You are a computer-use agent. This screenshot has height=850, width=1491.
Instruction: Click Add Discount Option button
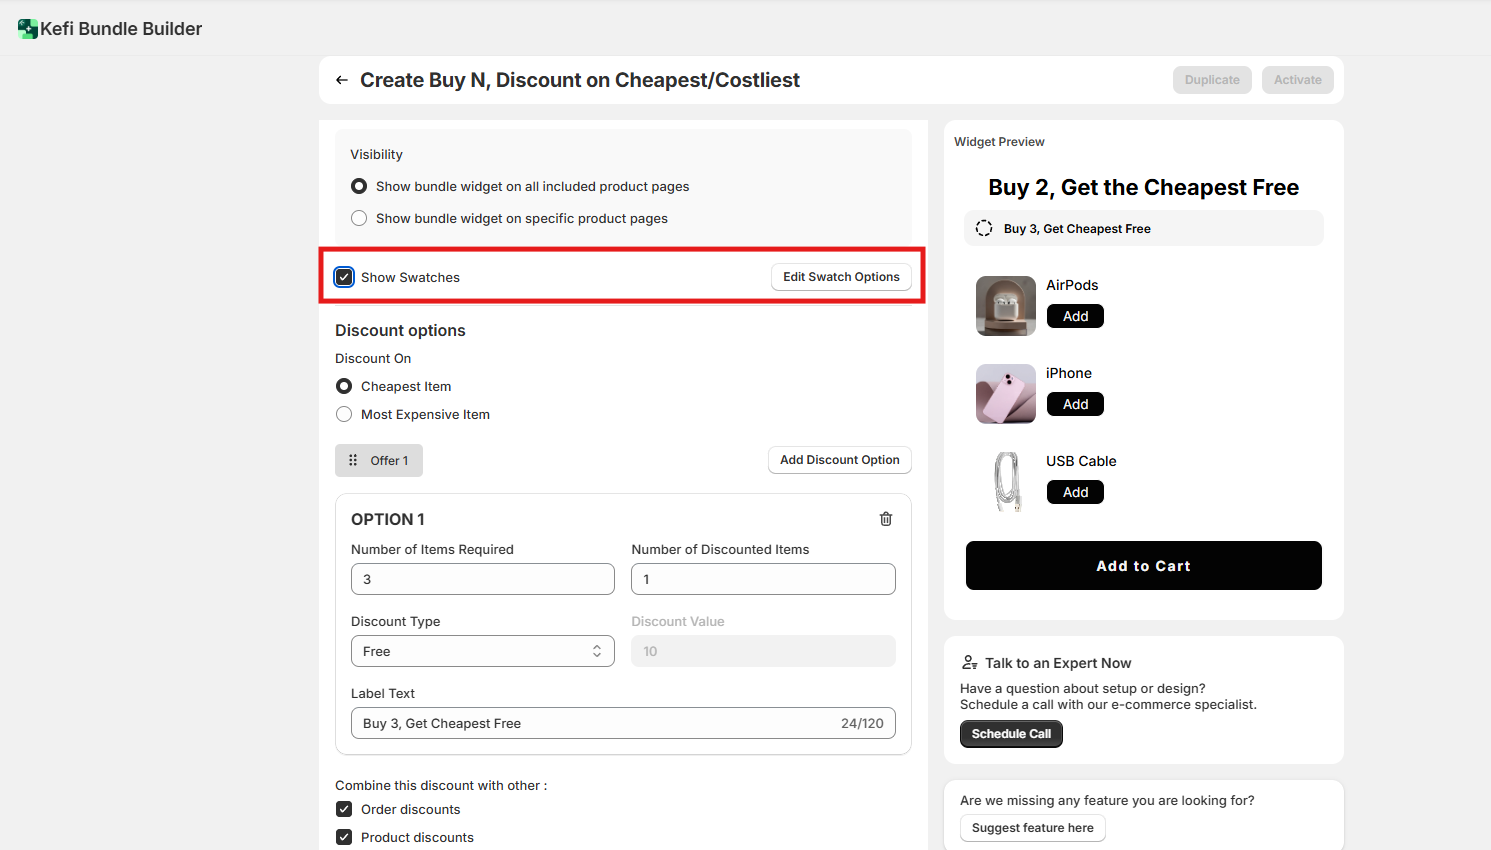coord(839,460)
